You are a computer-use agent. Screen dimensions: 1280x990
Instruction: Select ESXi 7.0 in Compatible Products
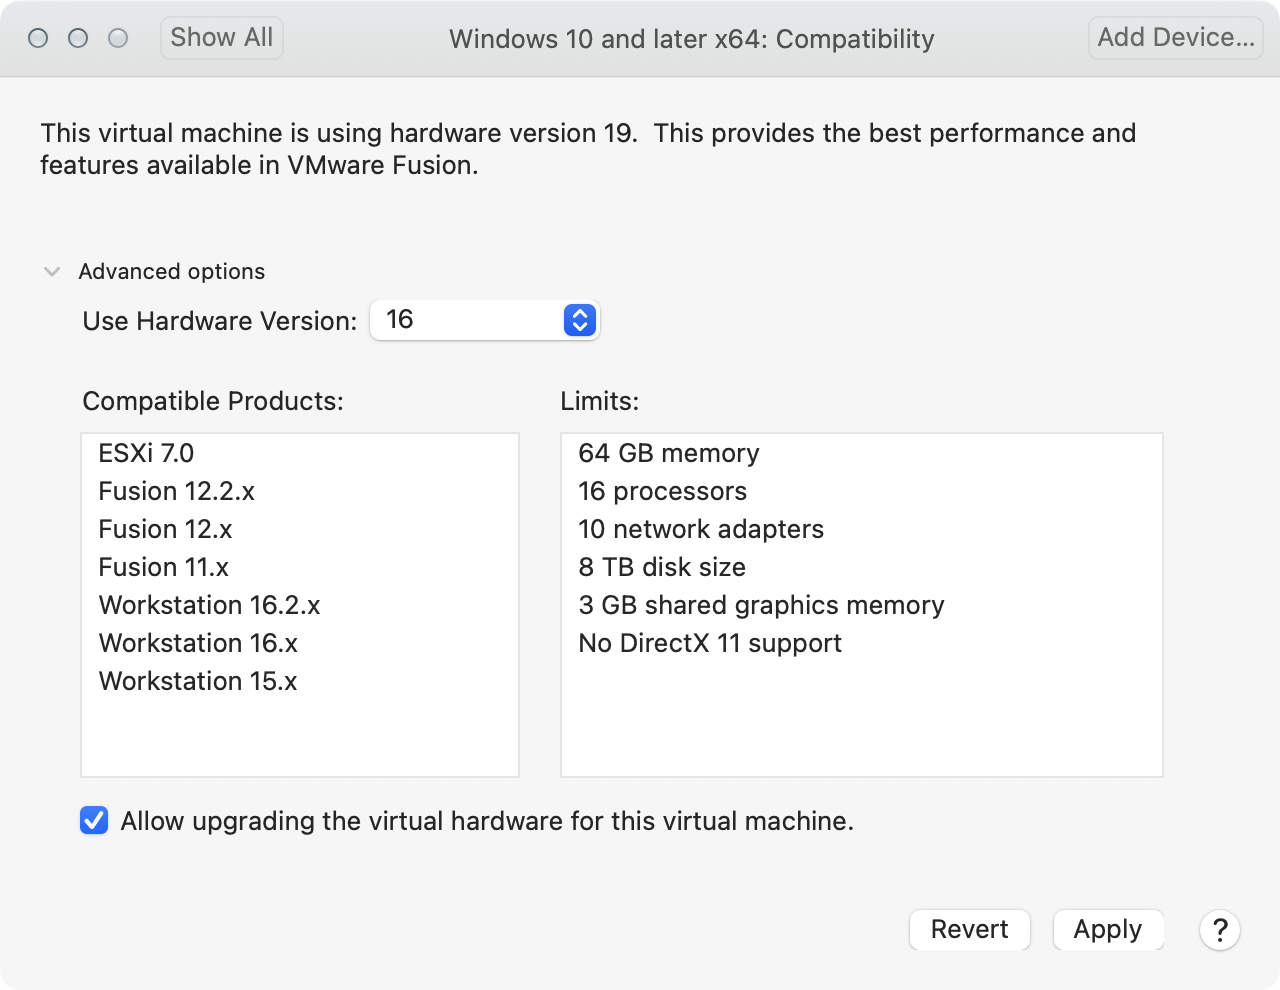[146, 453]
